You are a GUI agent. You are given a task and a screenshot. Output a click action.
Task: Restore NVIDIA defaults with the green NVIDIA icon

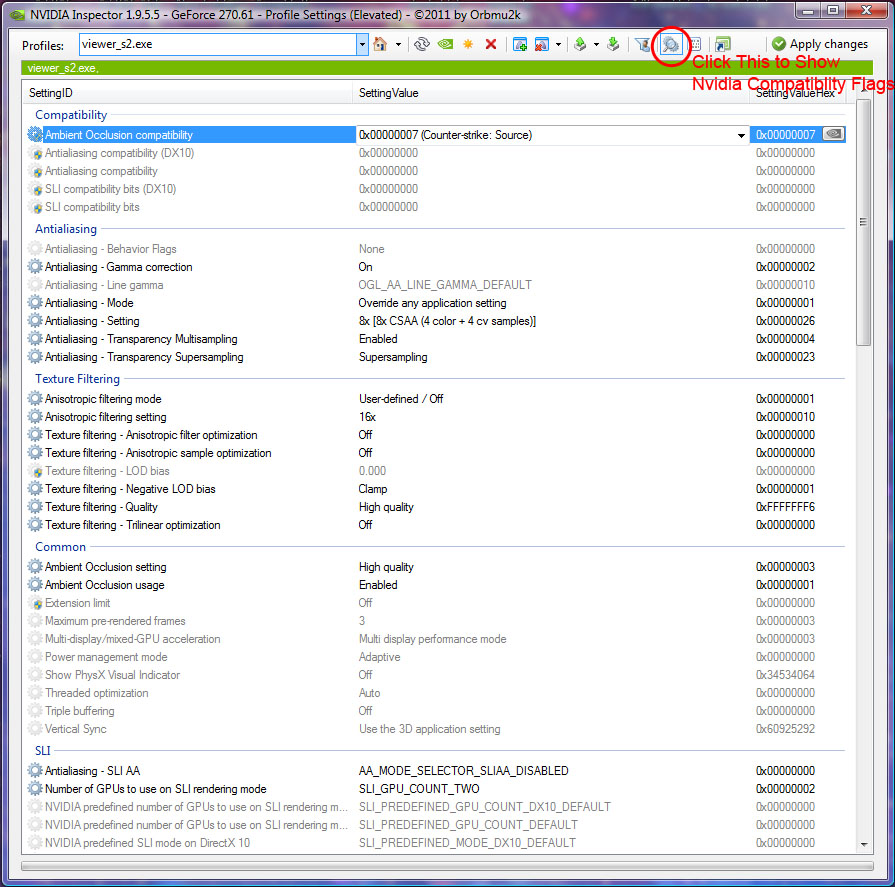click(x=445, y=44)
